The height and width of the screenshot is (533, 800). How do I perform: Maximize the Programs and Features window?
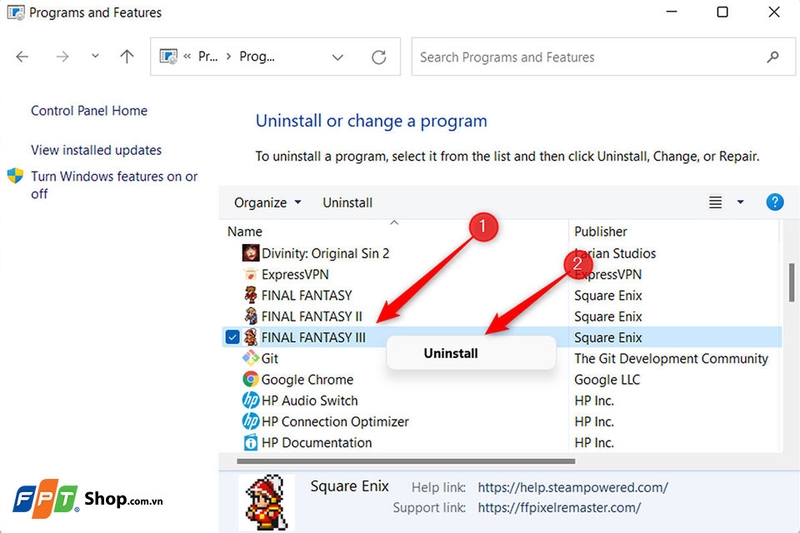click(x=722, y=11)
